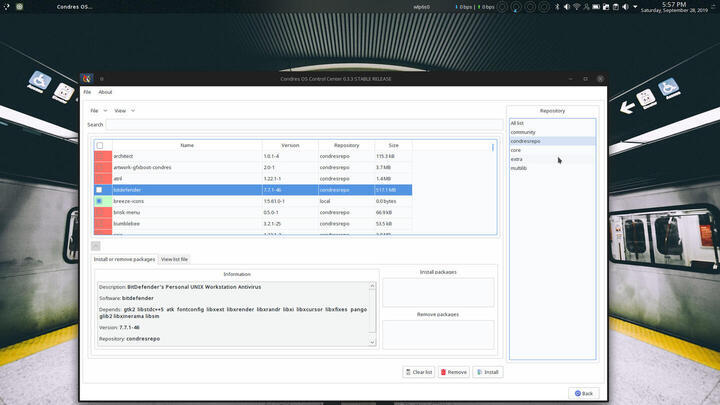
Task: Select the breeze-icons package name
Action: [x=129, y=201]
